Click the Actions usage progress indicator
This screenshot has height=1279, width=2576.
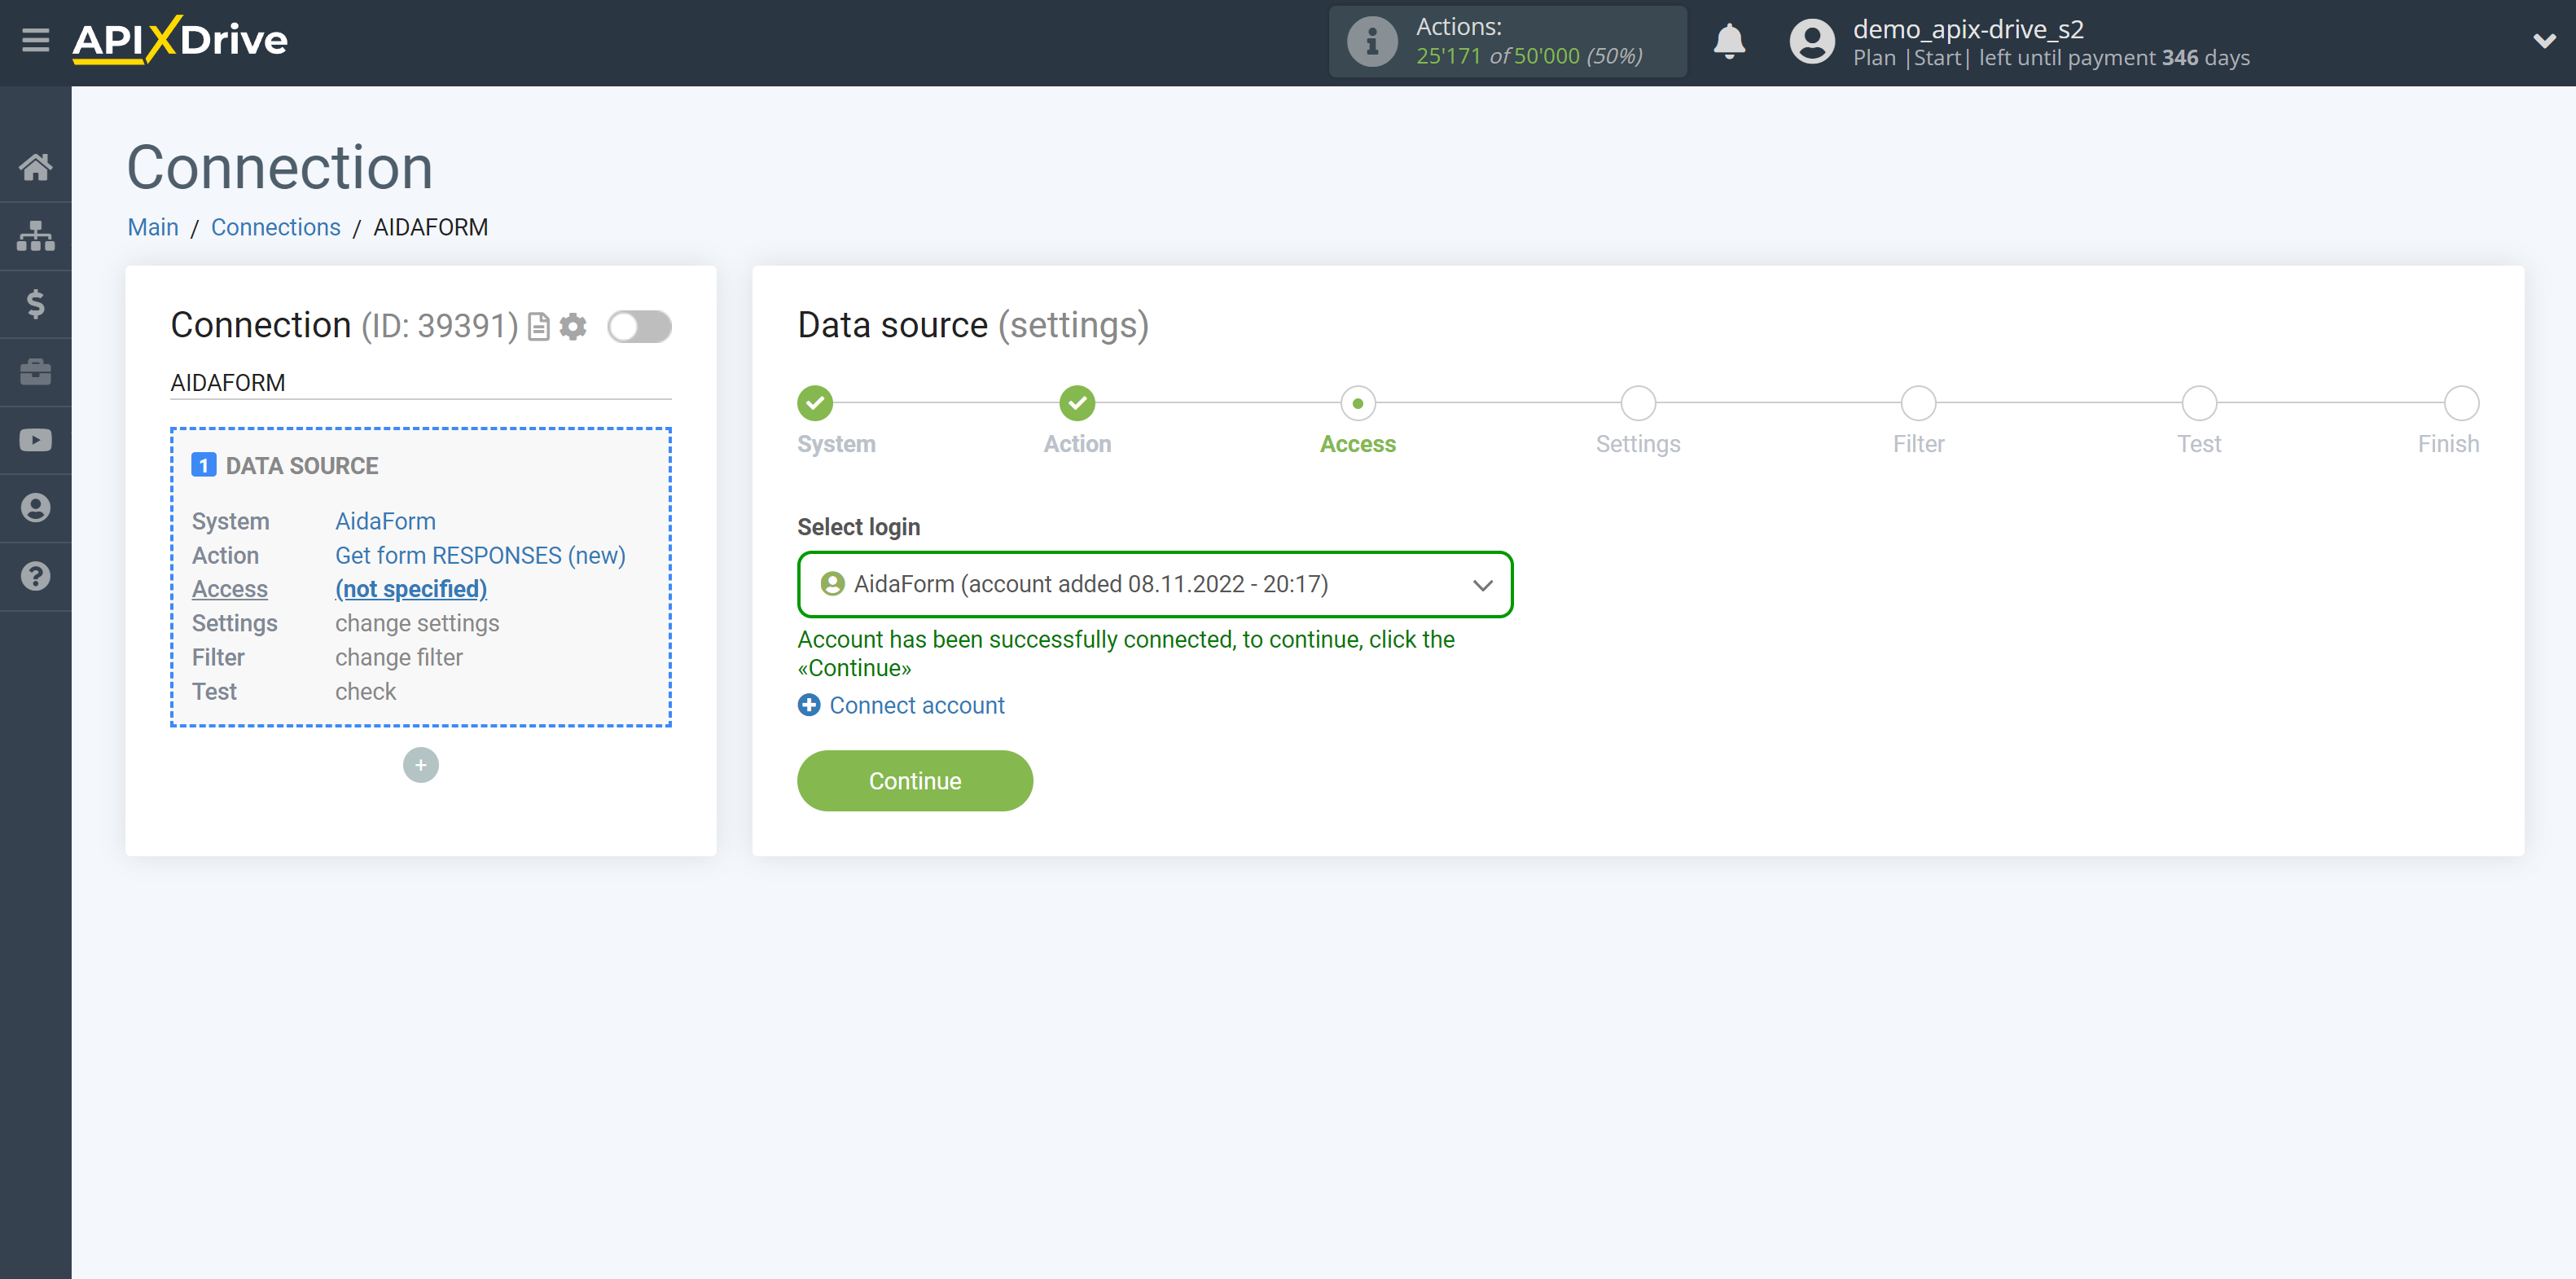(1507, 42)
